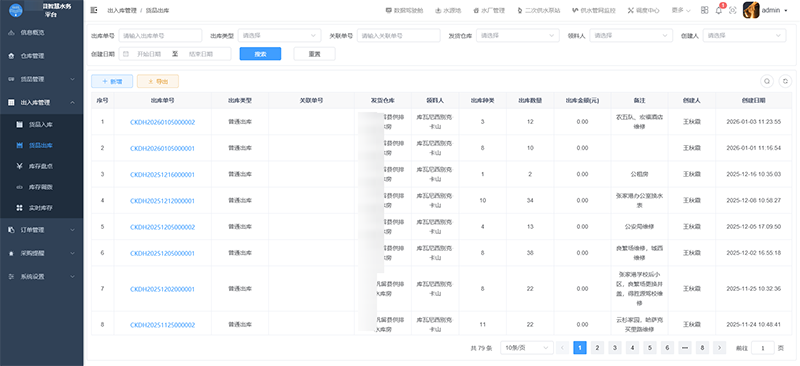Open the 出库类型 dropdown filter
This screenshot has width=800, height=366.
tap(280, 36)
